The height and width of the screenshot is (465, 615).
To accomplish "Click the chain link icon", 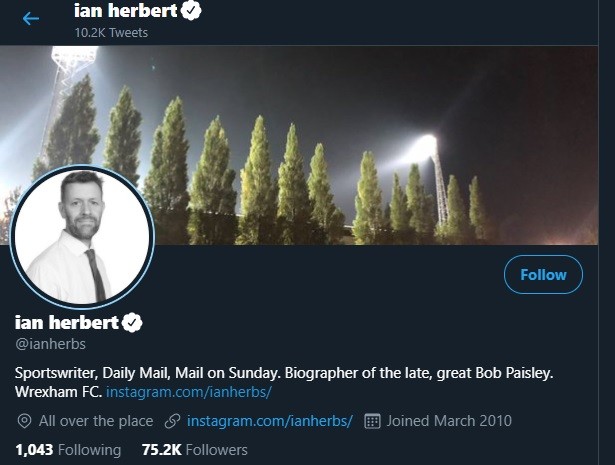I will pyautogui.click(x=172, y=421).
